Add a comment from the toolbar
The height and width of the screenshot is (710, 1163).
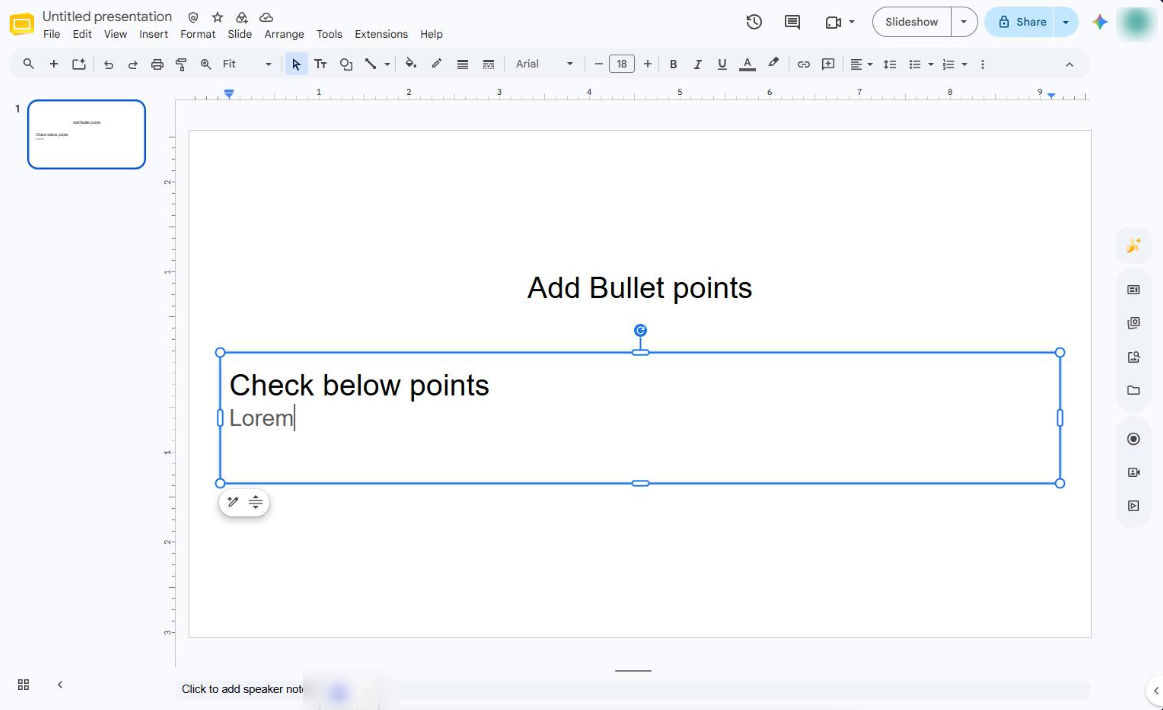[828, 65]
